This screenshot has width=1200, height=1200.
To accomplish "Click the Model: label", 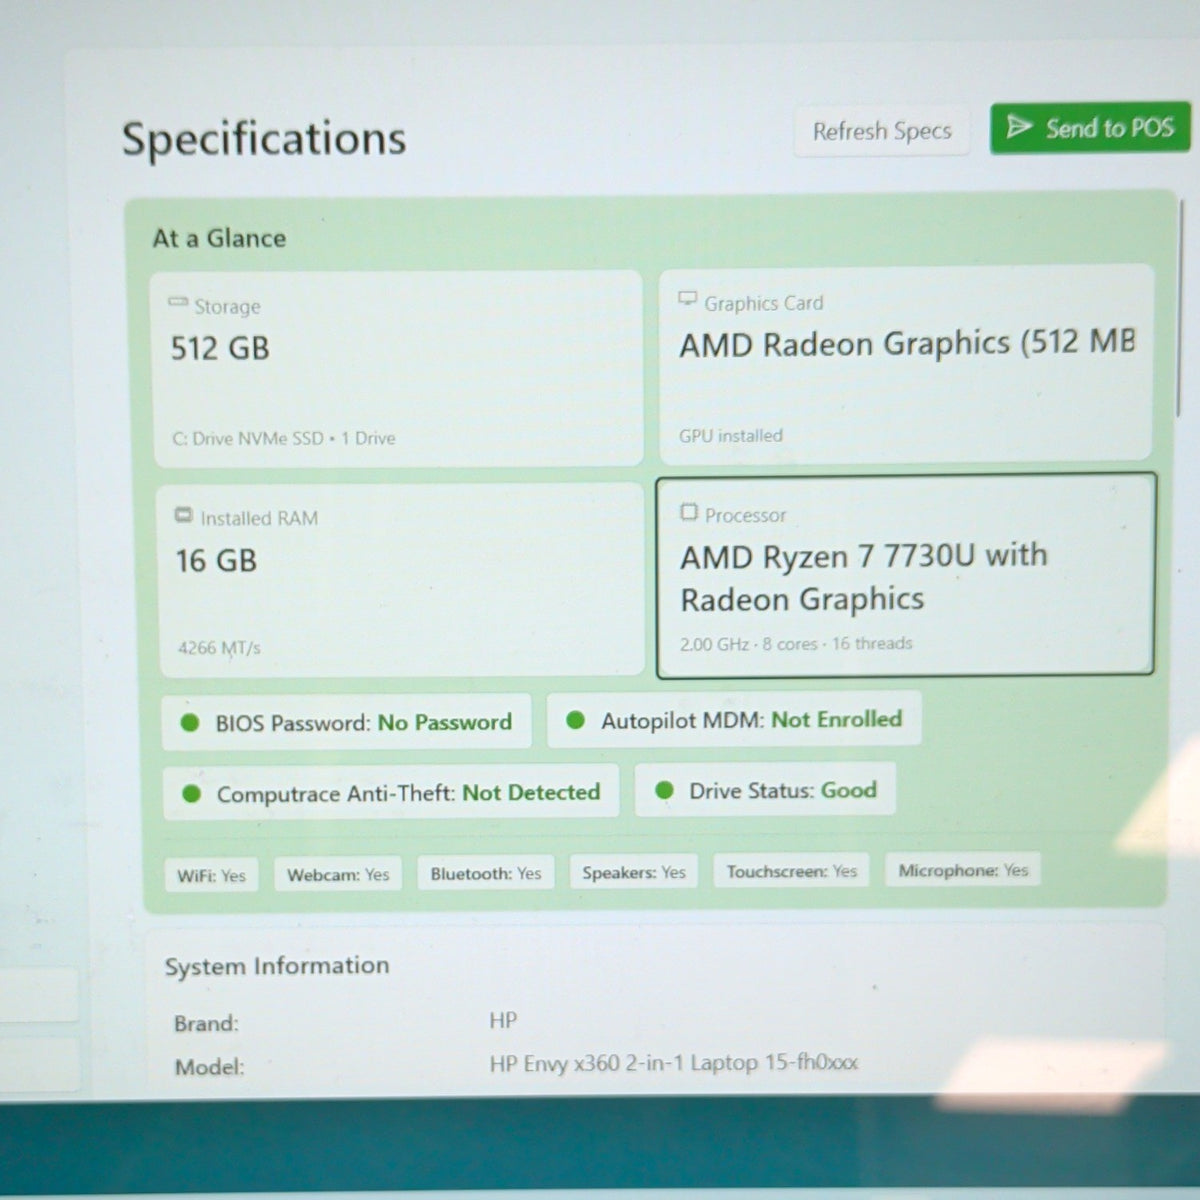I will pos(209,1067).
